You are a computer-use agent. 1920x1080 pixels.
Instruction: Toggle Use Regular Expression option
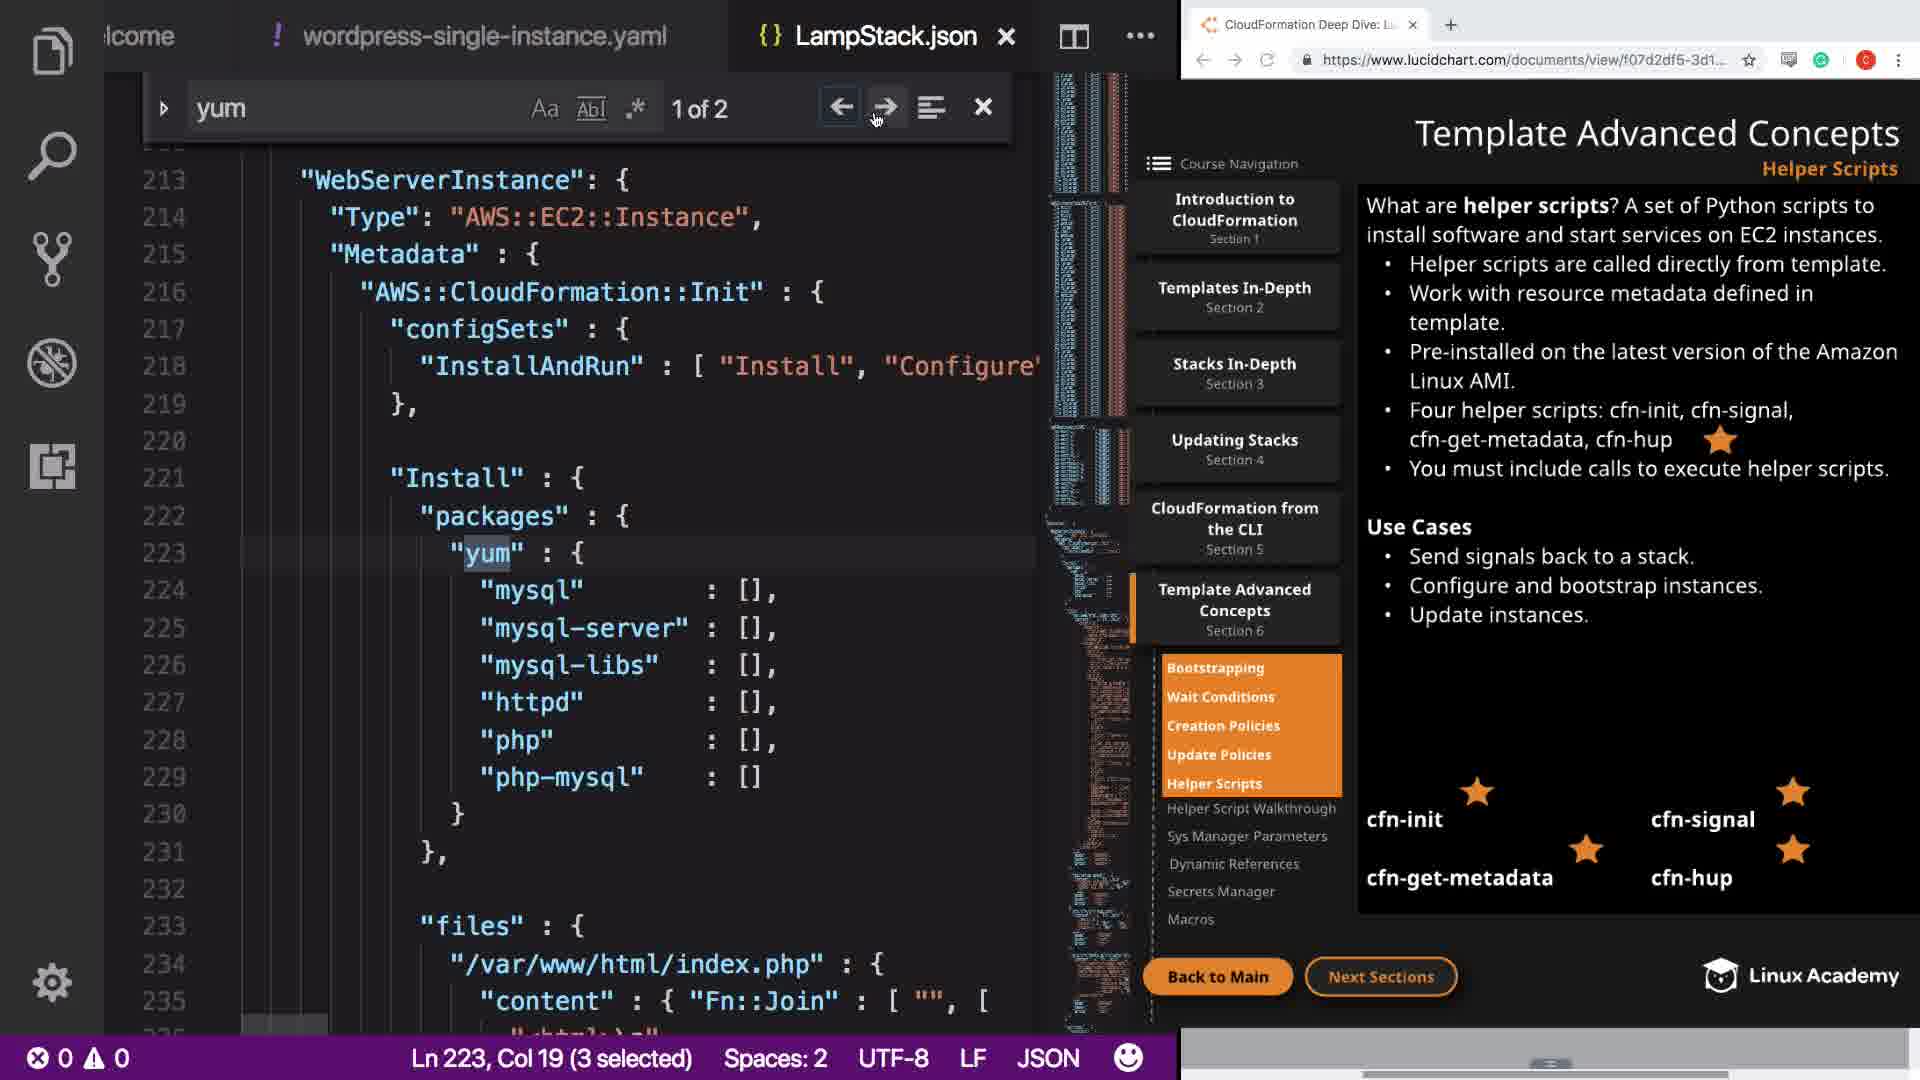click(636, 108)
